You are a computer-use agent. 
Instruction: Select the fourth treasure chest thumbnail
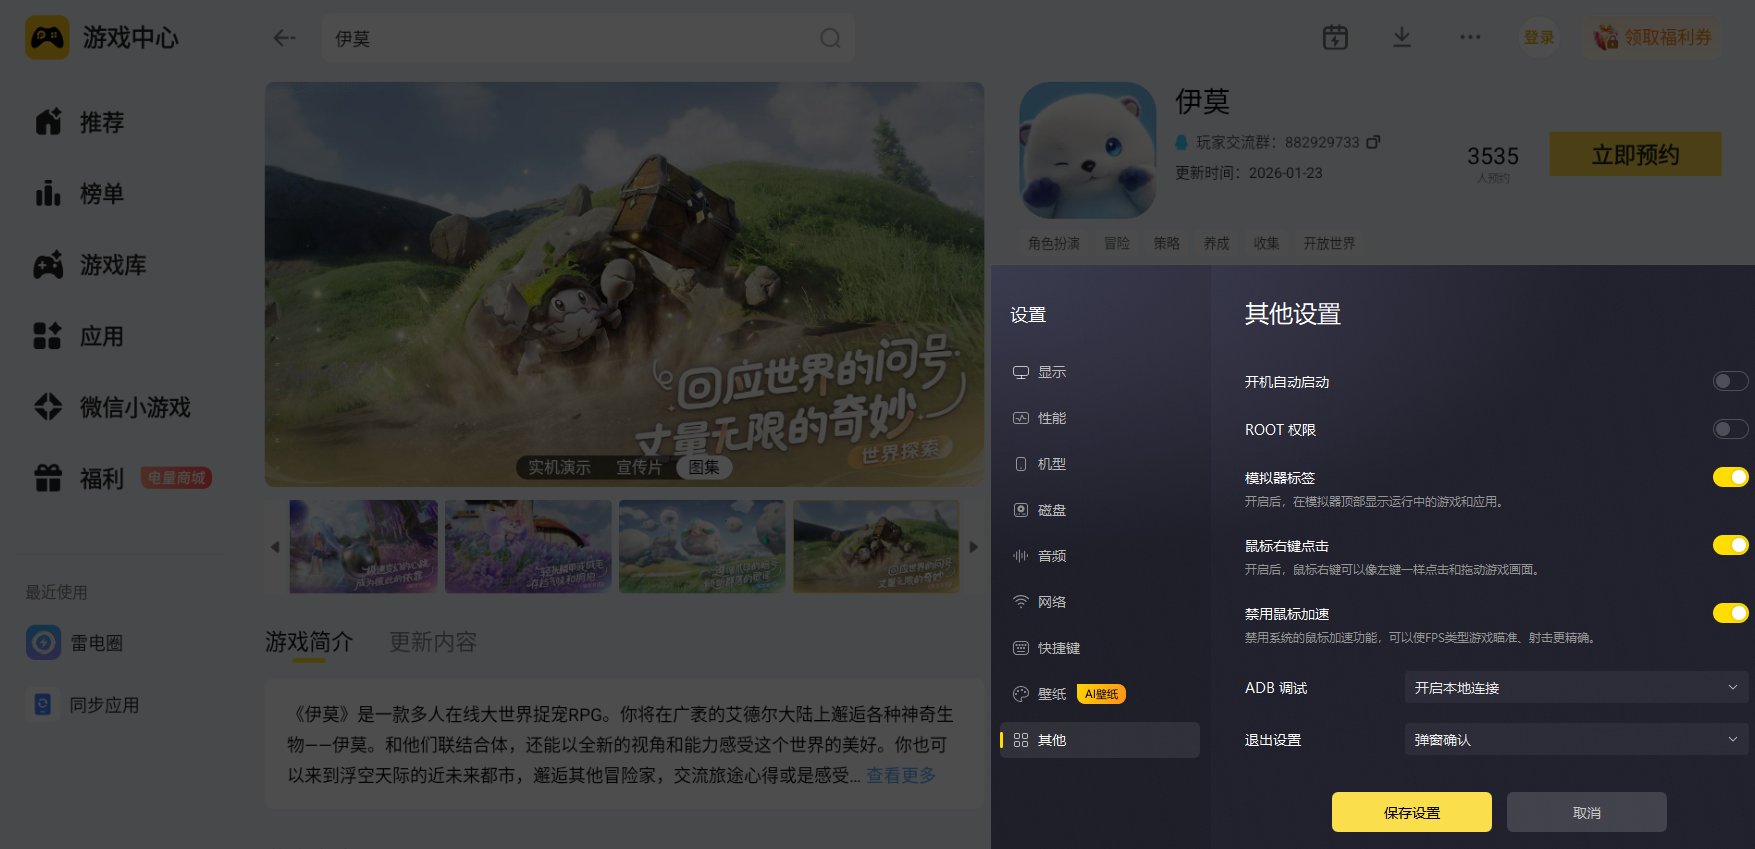[875, 546]
